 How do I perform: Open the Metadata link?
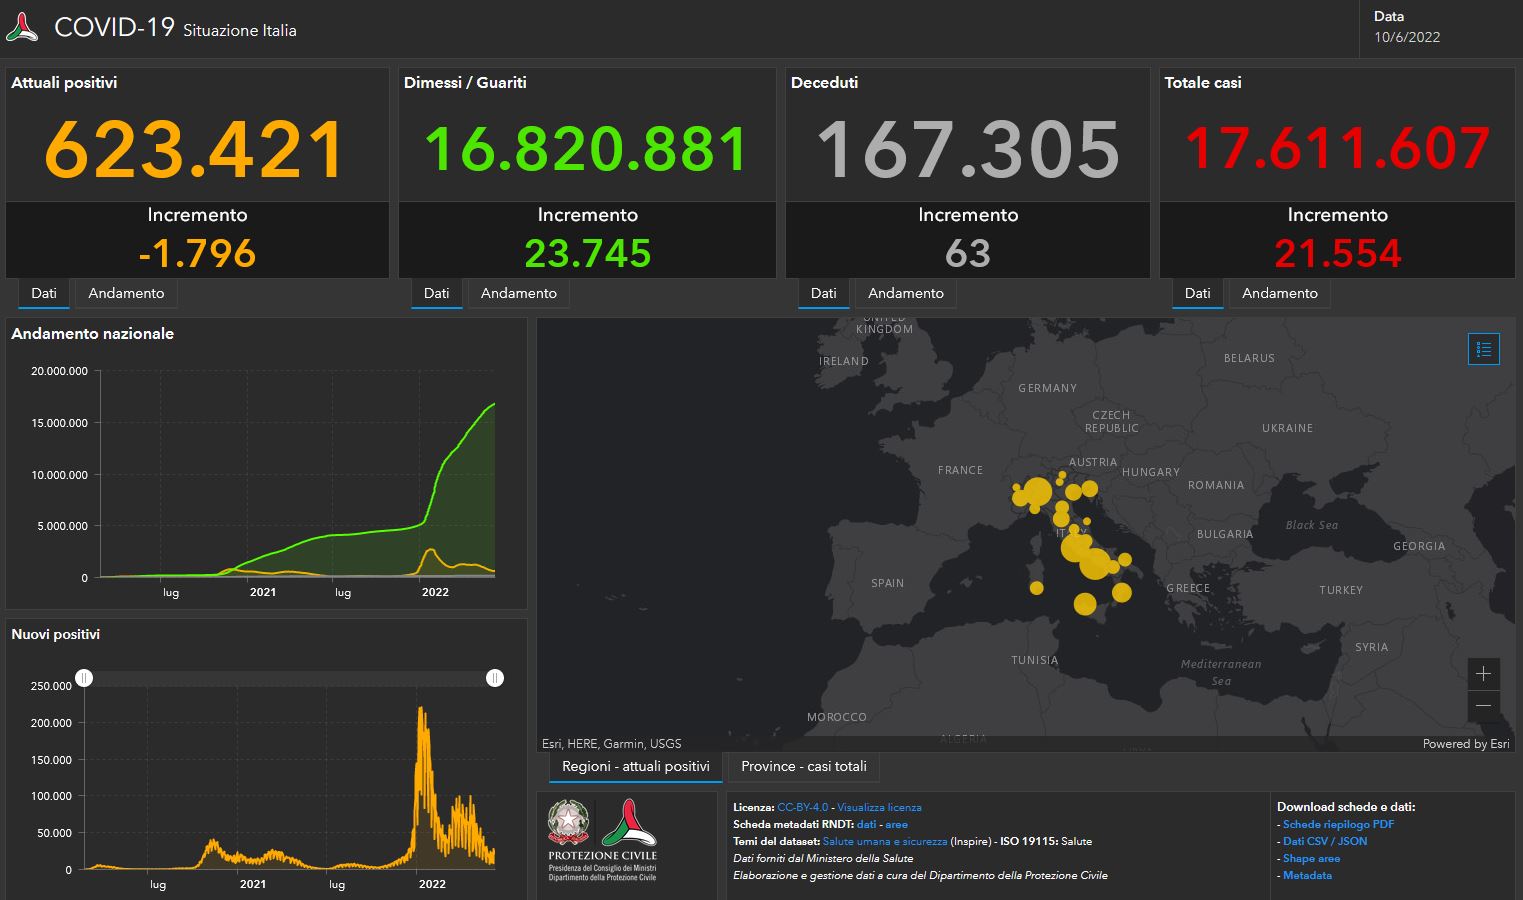pos(1307,875)
